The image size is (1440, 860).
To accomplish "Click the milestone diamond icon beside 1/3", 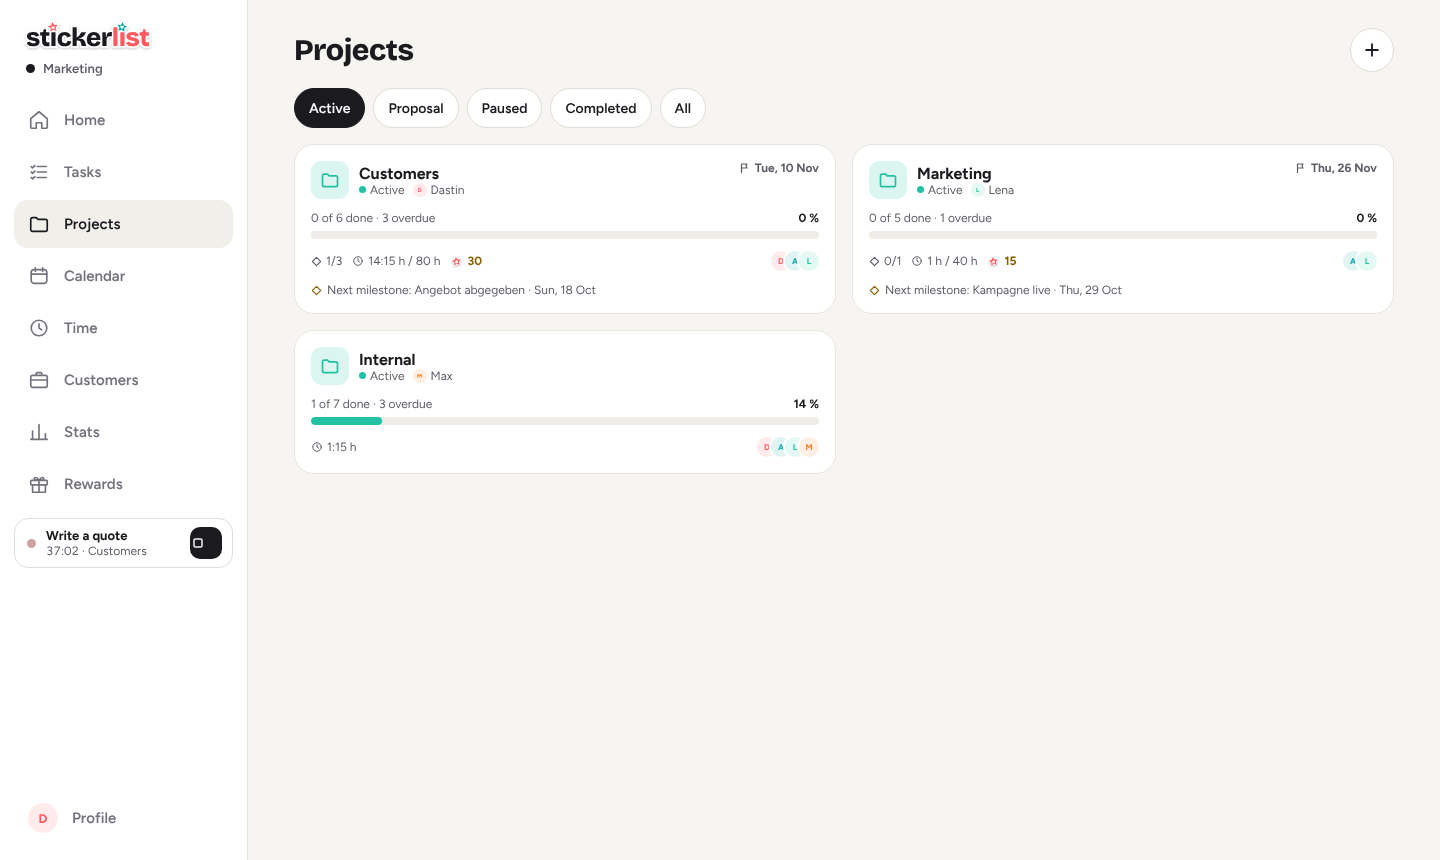I will point(316,261).
